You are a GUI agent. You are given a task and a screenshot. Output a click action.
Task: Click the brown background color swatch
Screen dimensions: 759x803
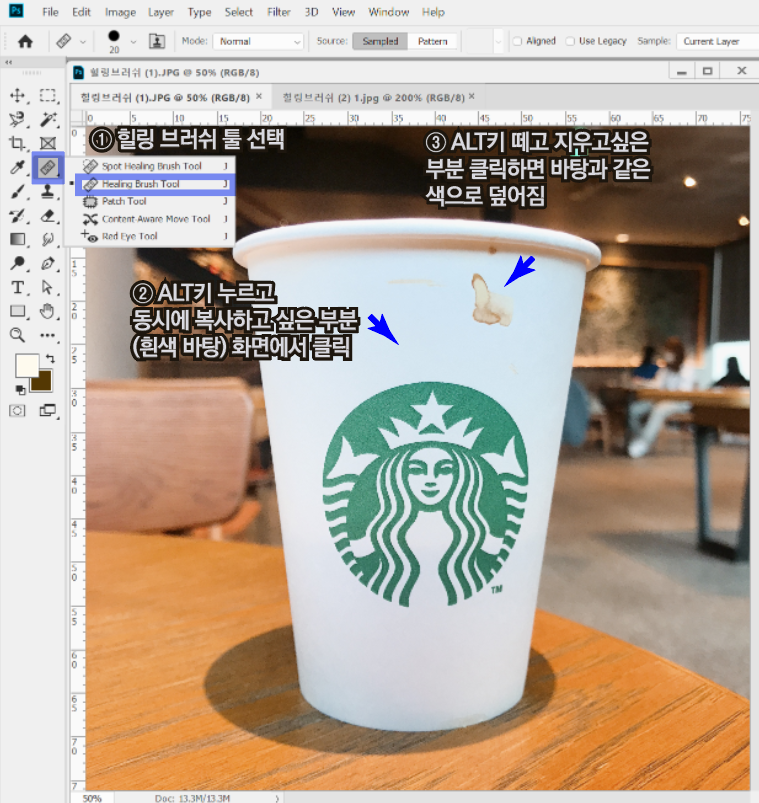click(42, 382)
